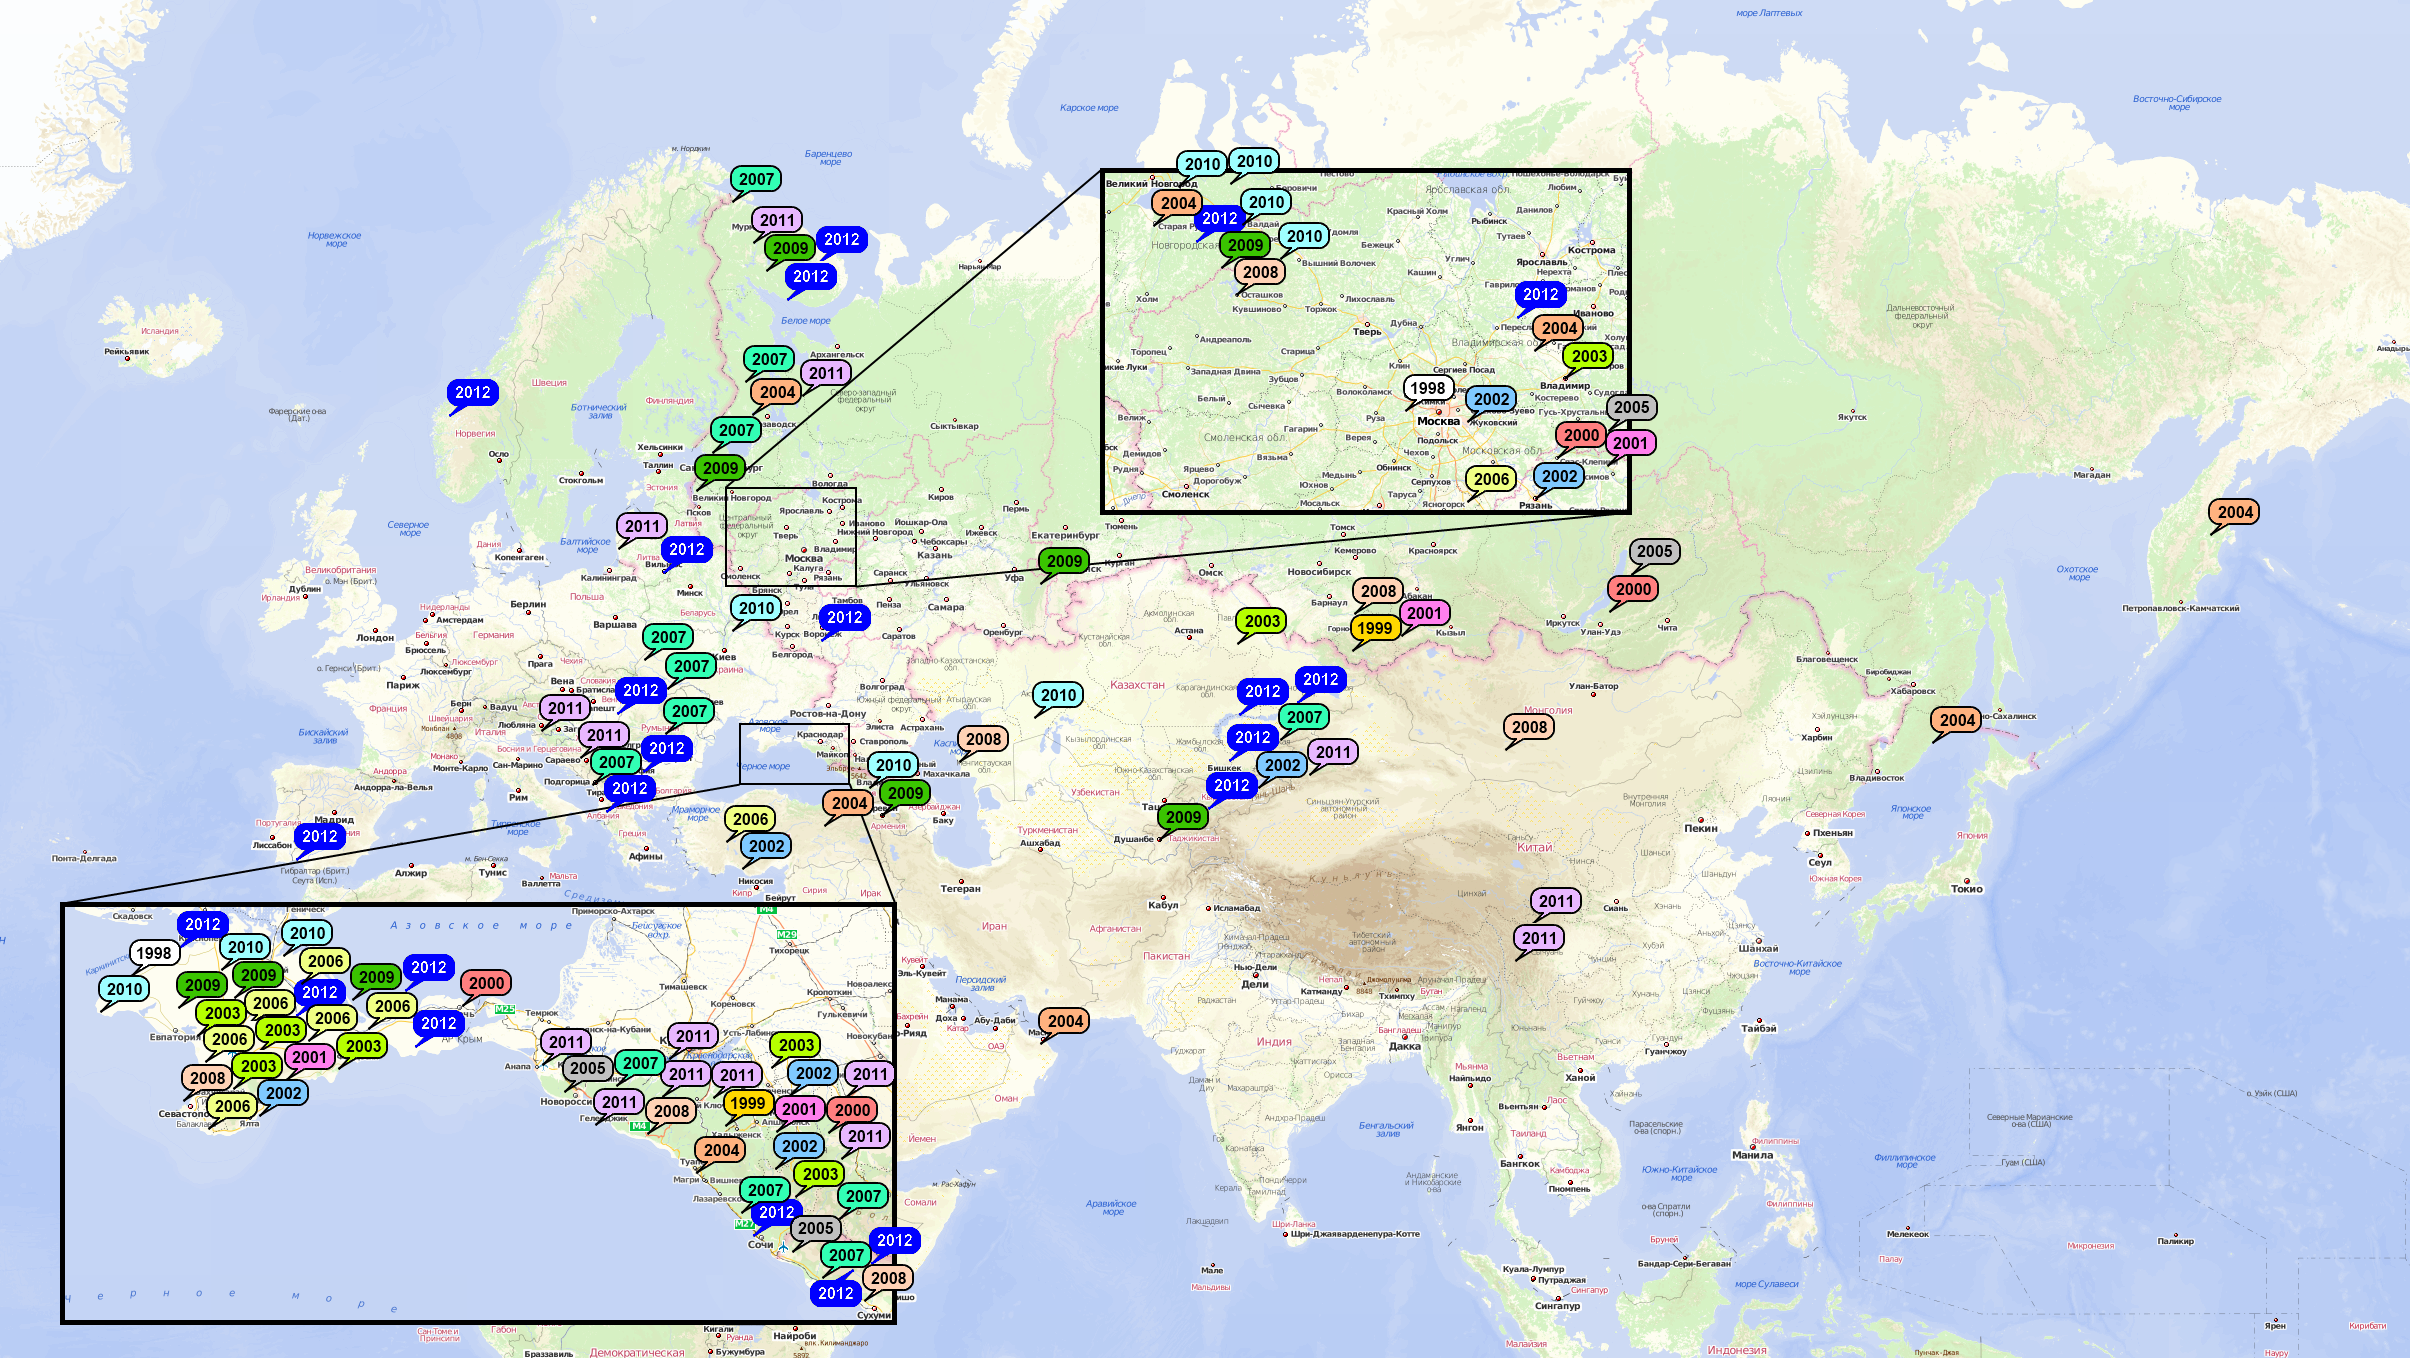Click the 2004 marker near Sakhalin
Viewport: 2410px width, 1358px height.
[1956, 720]
